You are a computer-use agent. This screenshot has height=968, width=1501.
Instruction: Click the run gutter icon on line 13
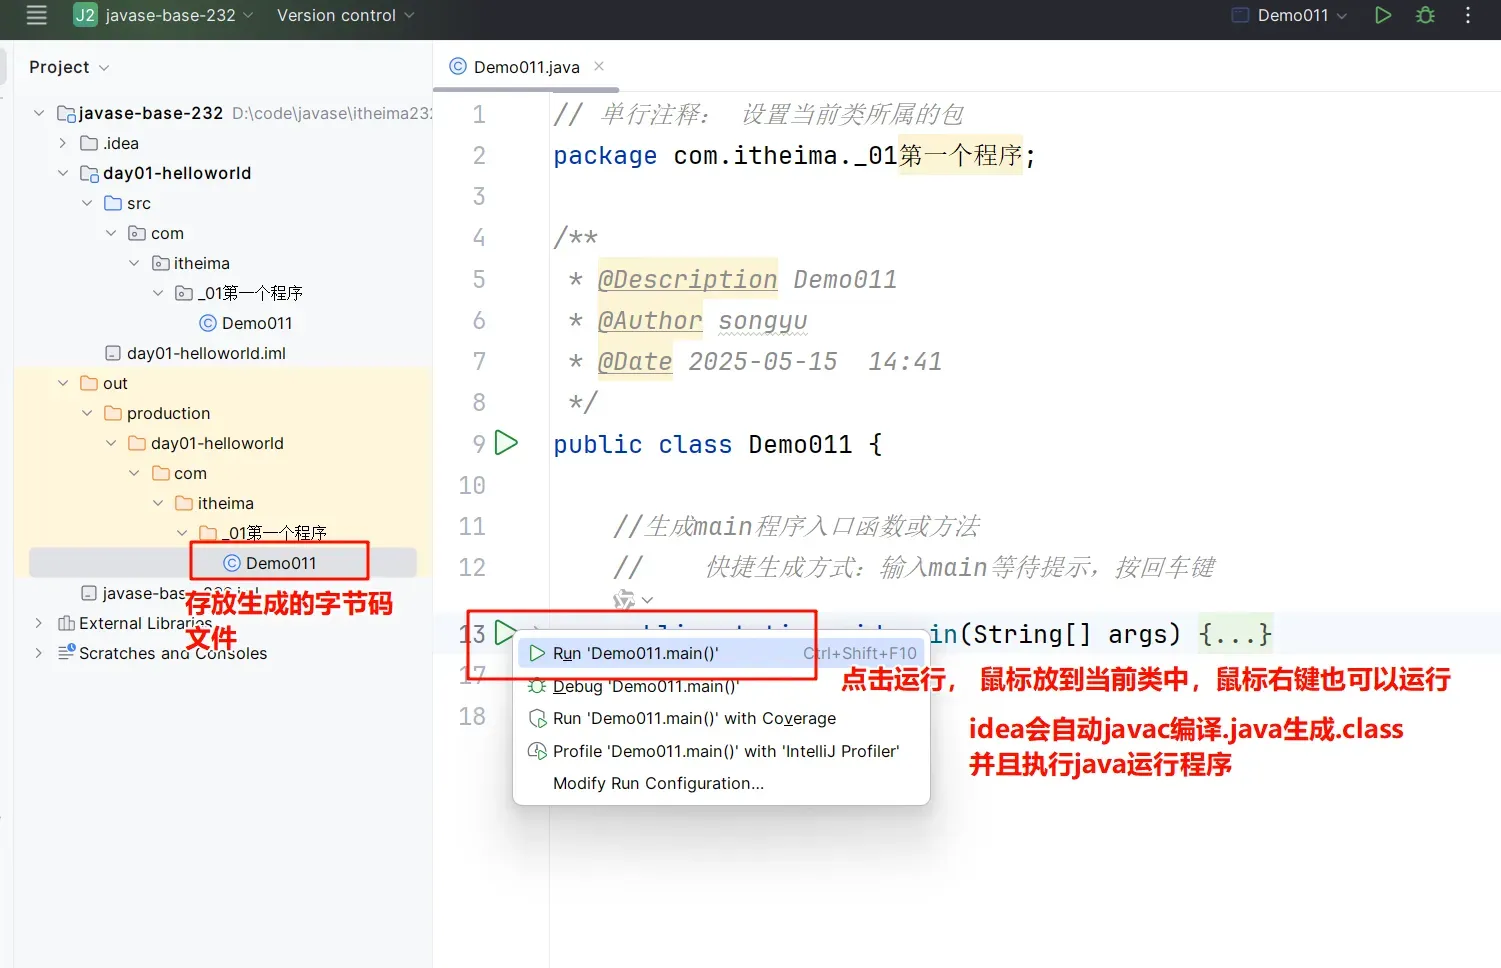[505, 633]
